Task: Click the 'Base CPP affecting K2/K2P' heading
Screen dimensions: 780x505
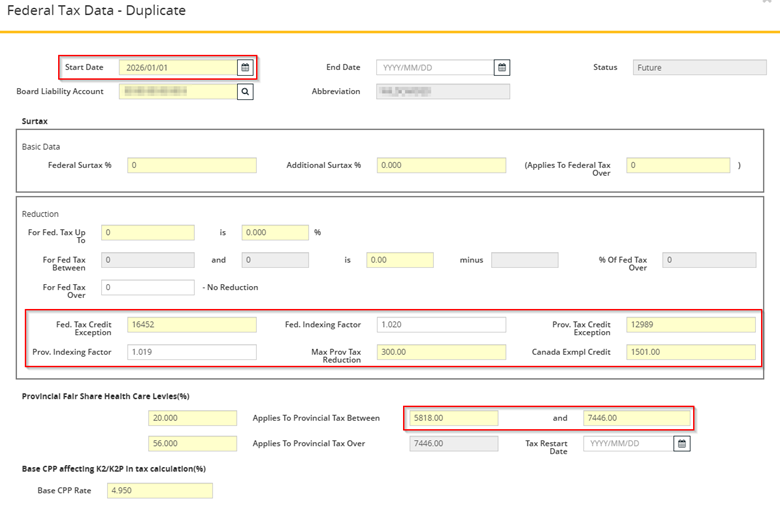Action: tap(113, 469)
